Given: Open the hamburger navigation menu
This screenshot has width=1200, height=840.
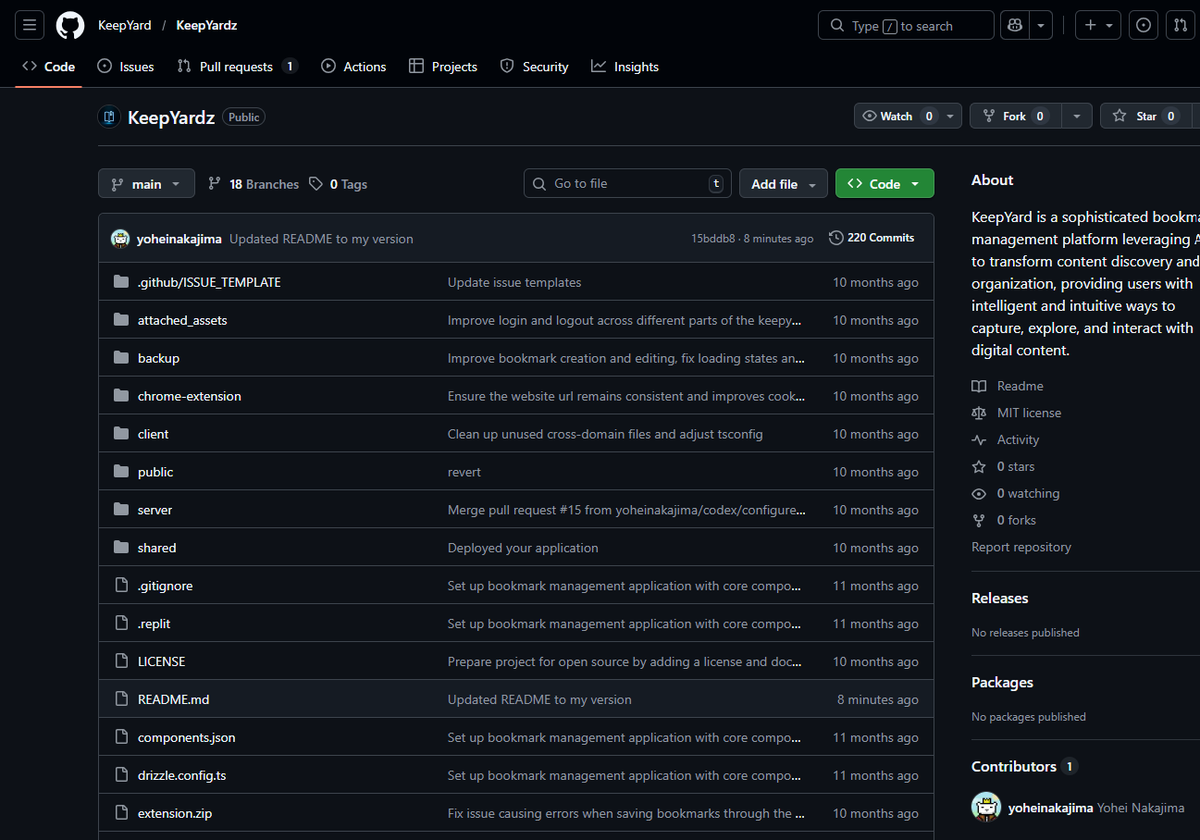Looking at the screenshot, I should pos(30,25).
